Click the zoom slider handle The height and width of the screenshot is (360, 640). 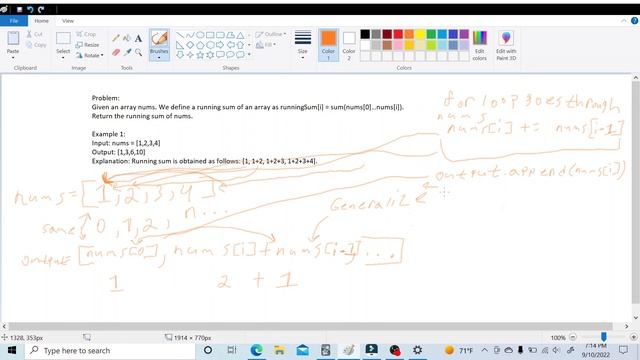pyautogui.click(x=604, y=337)
